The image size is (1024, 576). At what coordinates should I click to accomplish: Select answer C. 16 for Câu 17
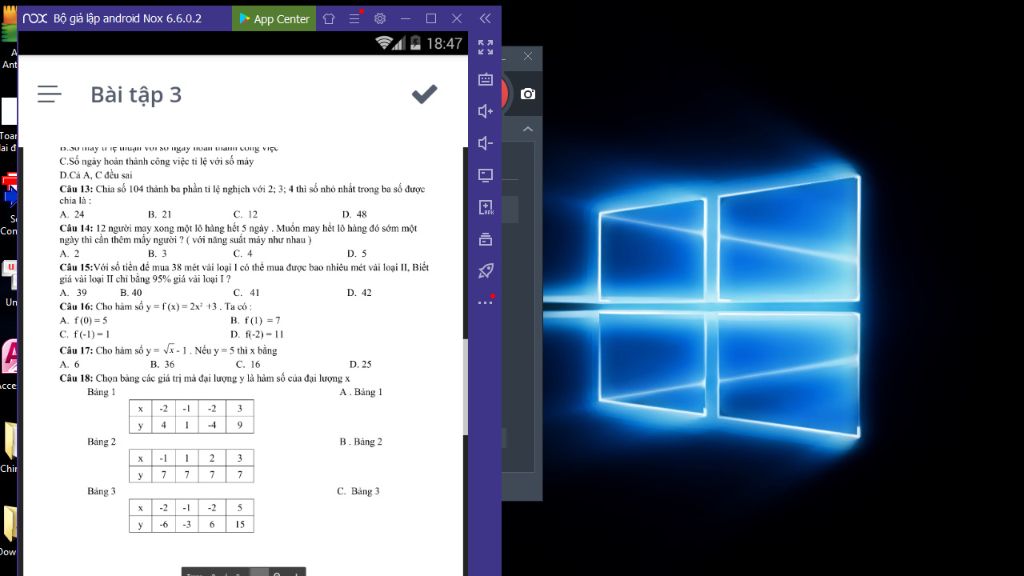pyautogui.click(x=248, y=364)
